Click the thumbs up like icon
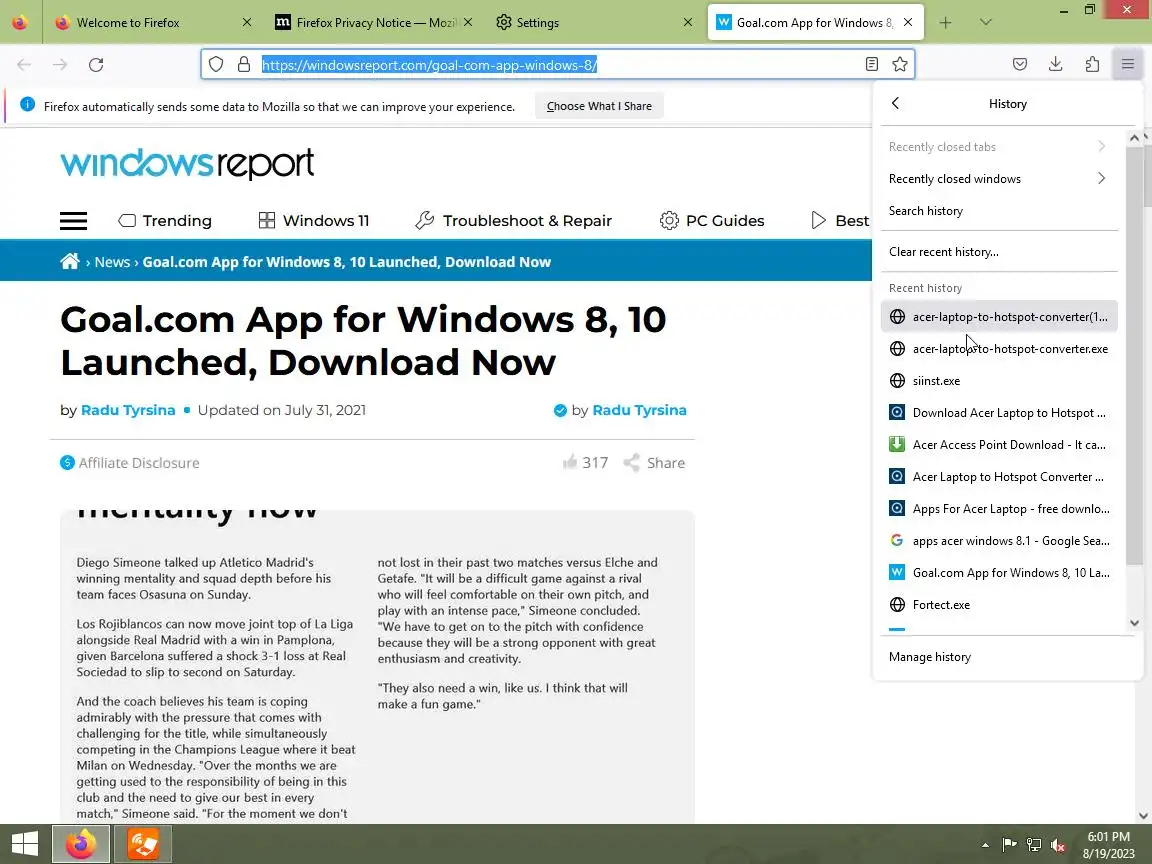Viewport: 1152px width, 864px height. point(570,462)
